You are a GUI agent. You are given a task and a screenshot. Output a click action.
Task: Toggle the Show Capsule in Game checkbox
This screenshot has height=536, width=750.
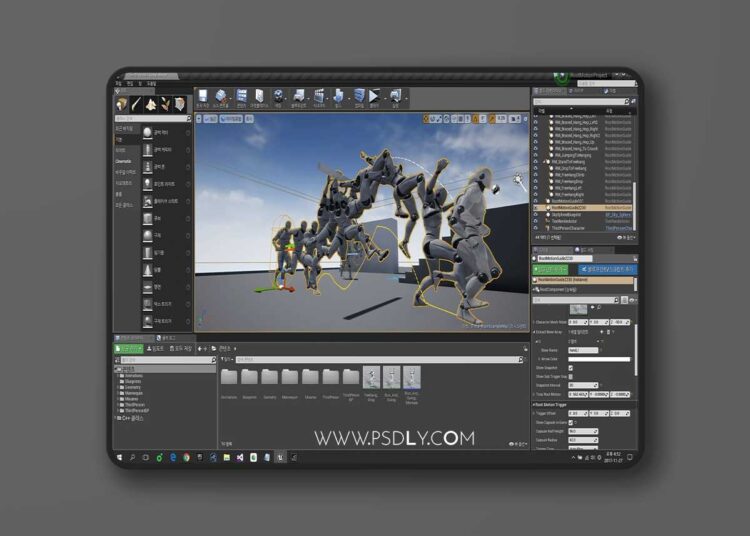click(571, 423)
